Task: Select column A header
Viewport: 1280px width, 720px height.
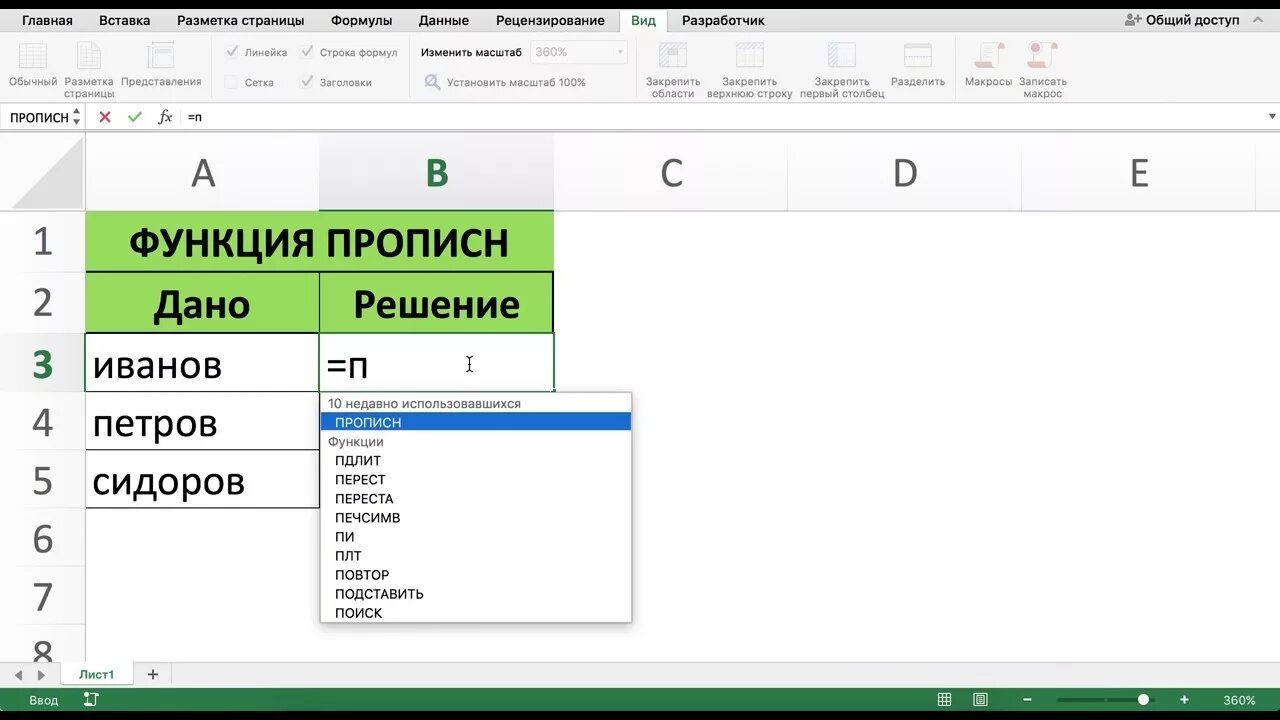Action: (x=203, y=173)
